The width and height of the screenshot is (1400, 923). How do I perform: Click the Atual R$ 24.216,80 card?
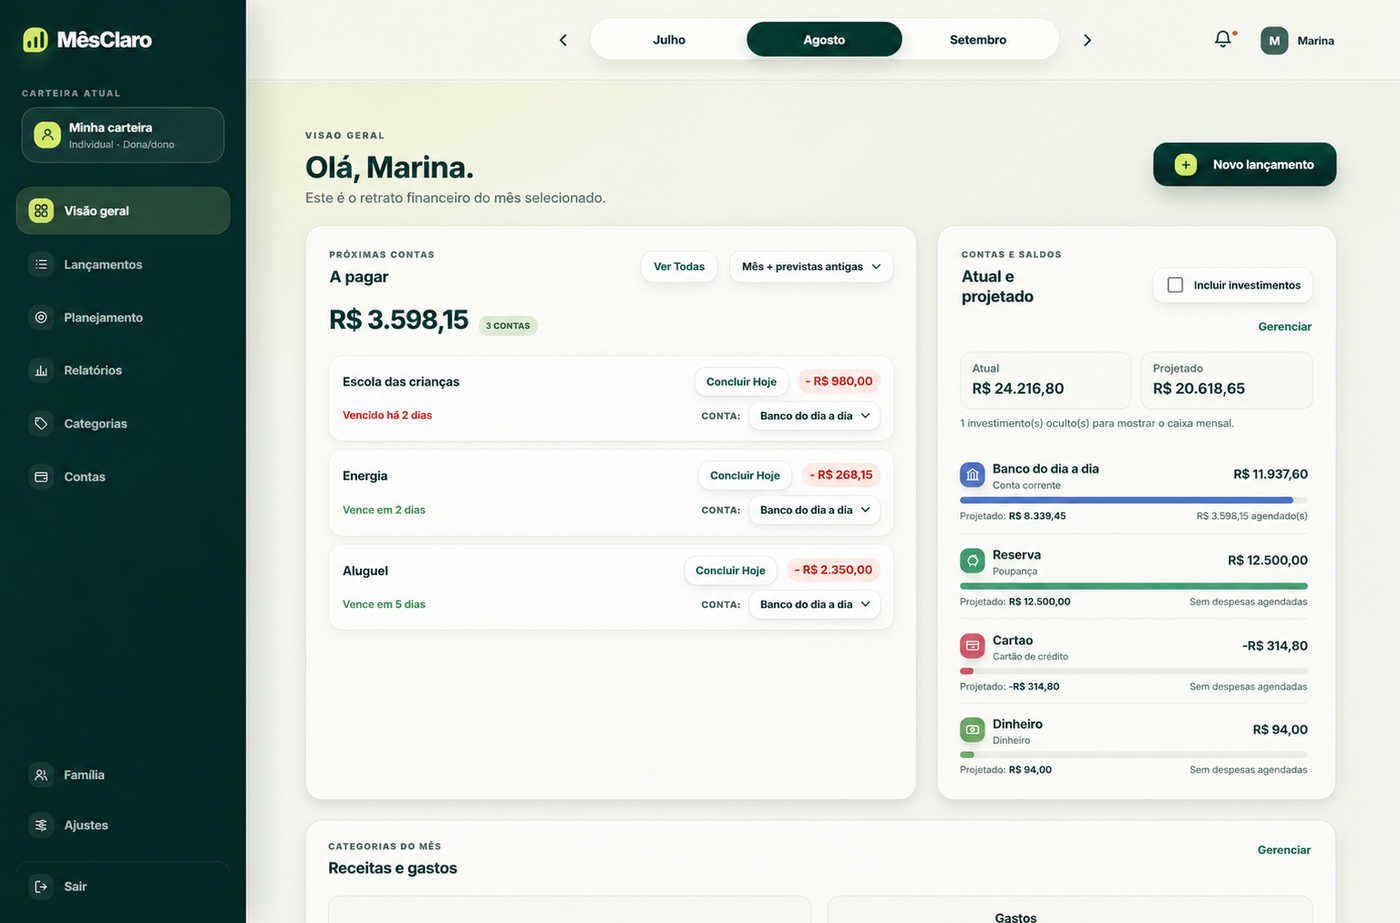[1045, 380]
